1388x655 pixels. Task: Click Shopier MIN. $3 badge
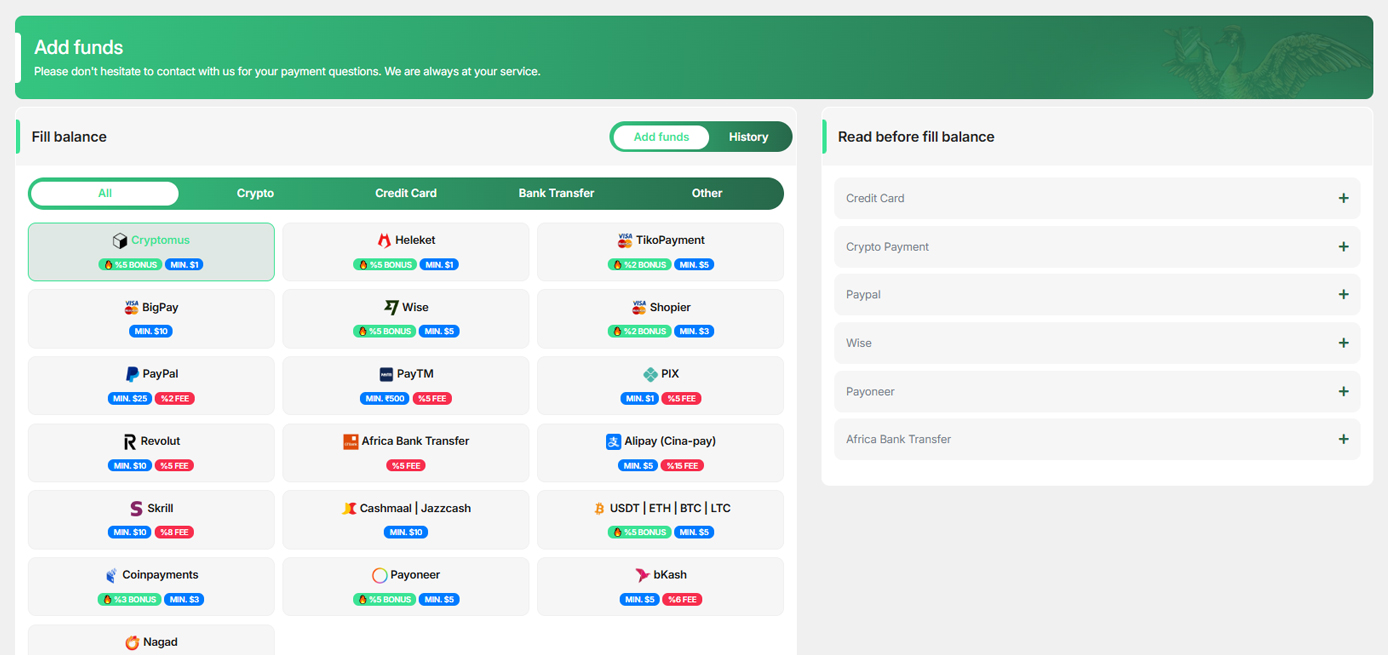tap(694, 331)
